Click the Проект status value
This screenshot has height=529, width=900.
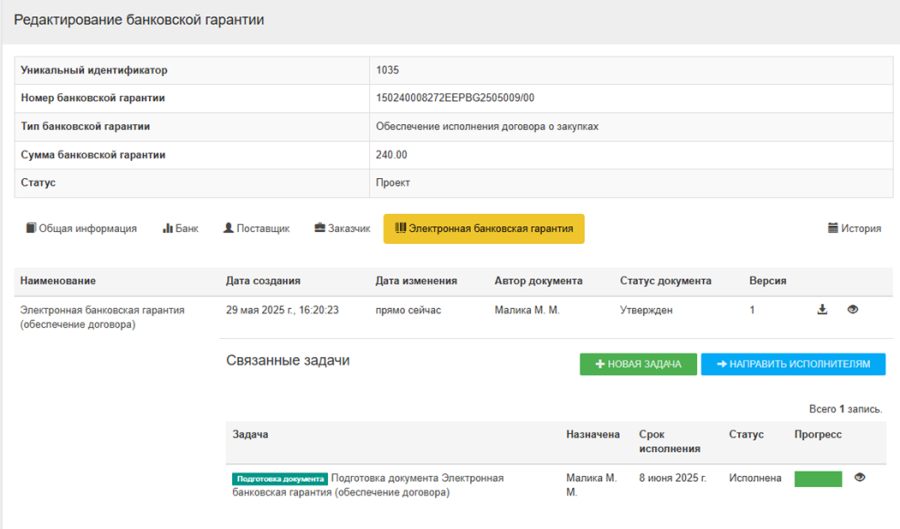tap(393, 183)
